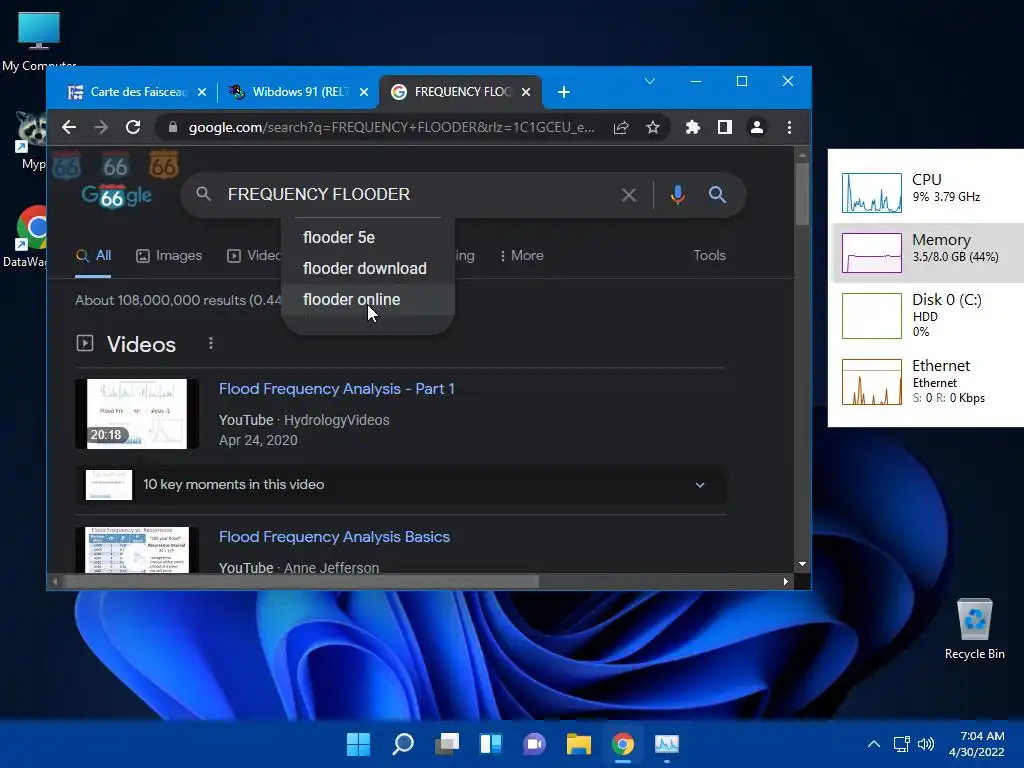1024x768 pixels.
Task: Select Memory in Task Manager panel
Action: (927, 253)
